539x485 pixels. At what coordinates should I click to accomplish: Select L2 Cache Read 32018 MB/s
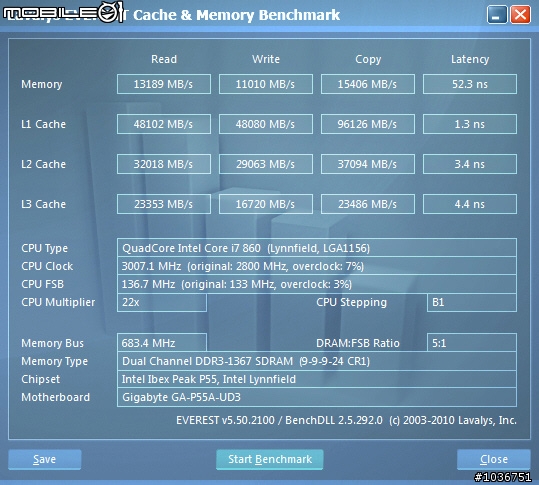coord(164,164)
